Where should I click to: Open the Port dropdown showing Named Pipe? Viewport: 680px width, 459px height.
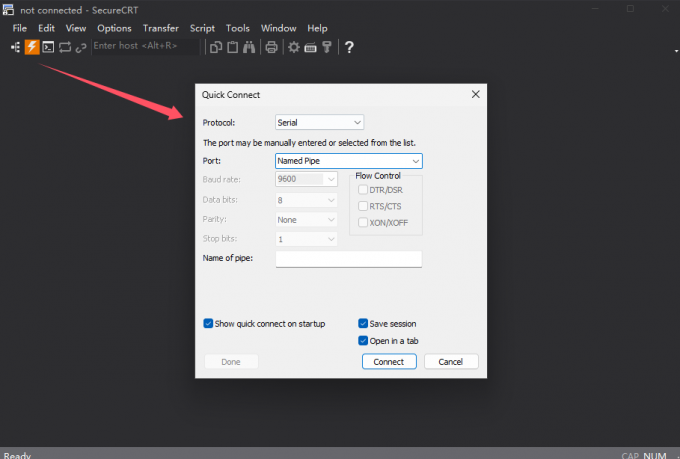pyautogui.click(x=349, y=161)
